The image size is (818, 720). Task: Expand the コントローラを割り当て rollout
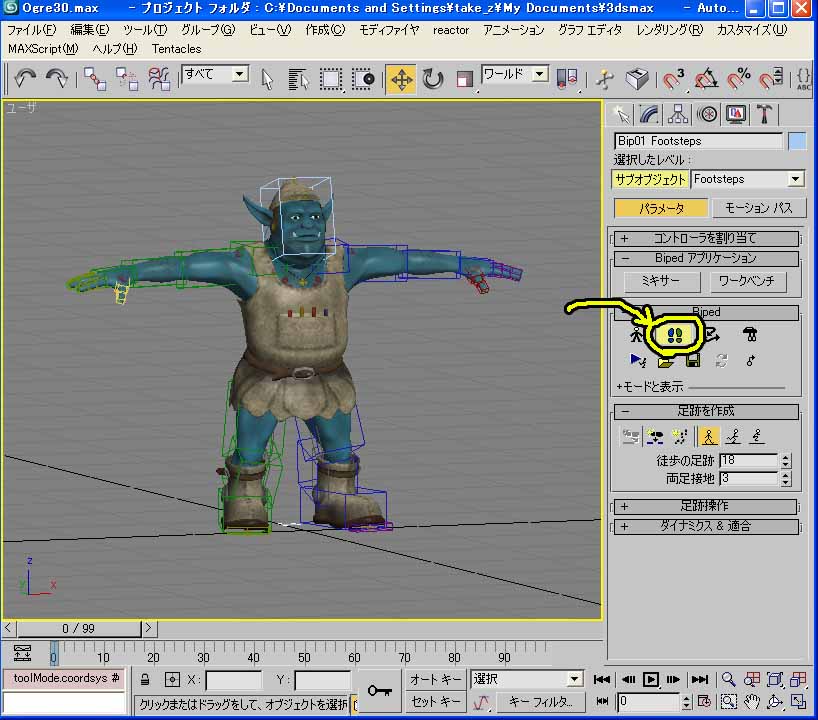click(x=706, y=238)
